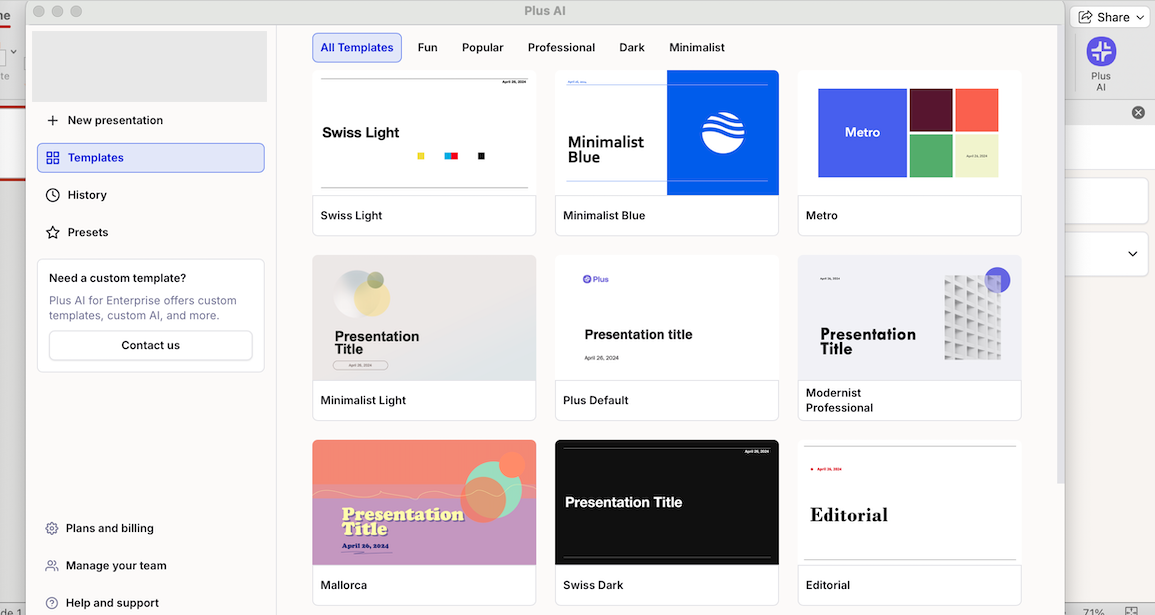Click the Plus Default caption label

click(595, 401)
